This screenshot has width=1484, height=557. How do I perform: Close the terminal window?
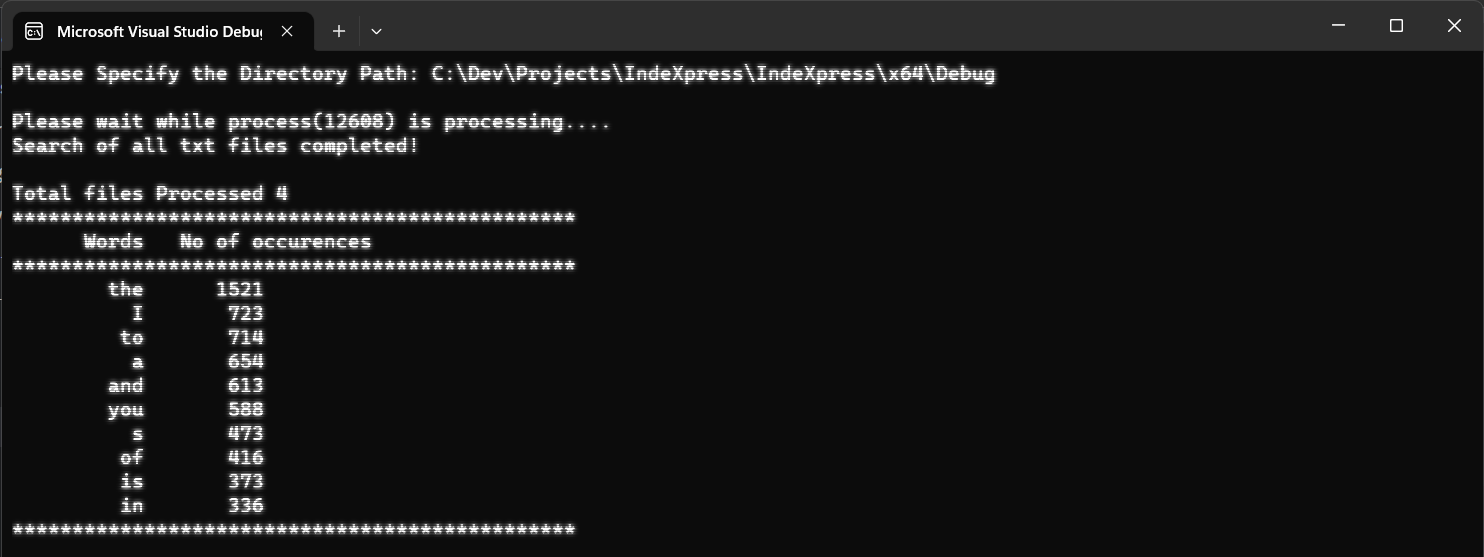[x=1454, y=26]
